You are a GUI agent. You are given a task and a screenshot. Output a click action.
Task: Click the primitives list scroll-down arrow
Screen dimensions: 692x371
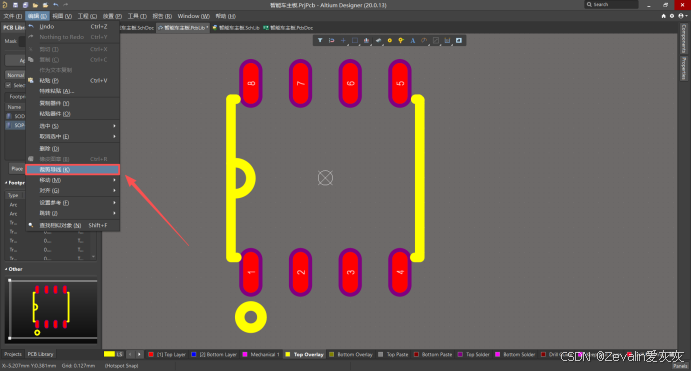click(93, 257)
